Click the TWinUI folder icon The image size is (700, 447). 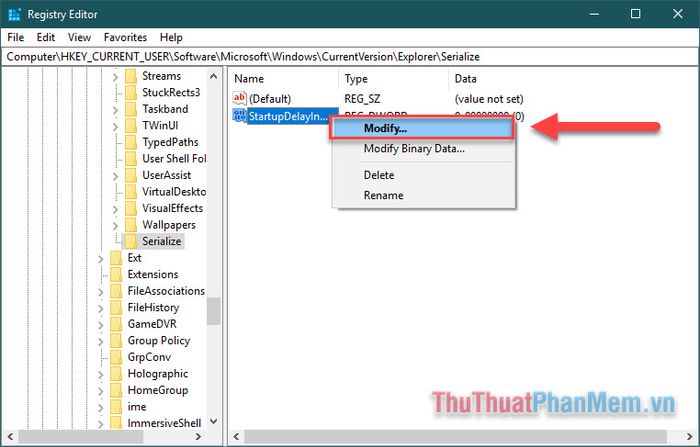(131, 126)
